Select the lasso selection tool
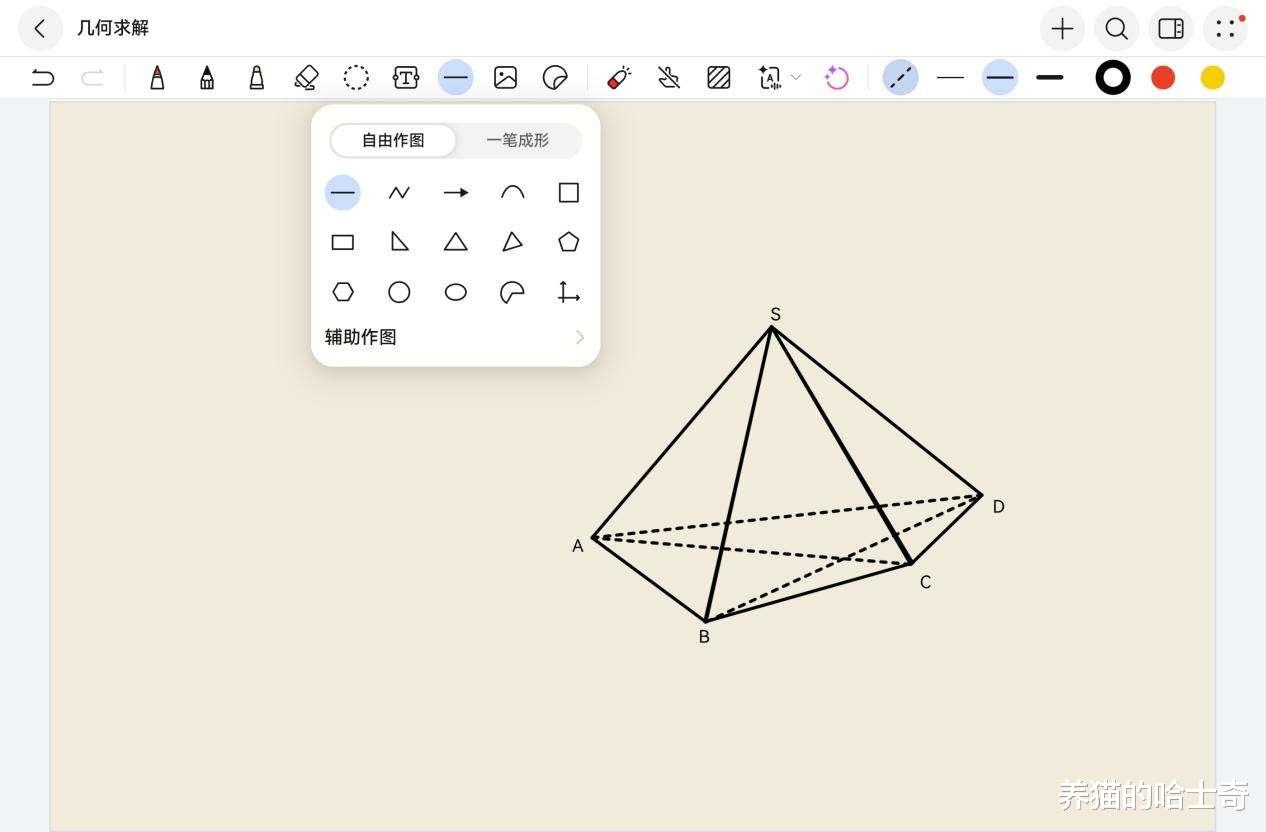The image size is (1266, 832). tap(356, 77)
